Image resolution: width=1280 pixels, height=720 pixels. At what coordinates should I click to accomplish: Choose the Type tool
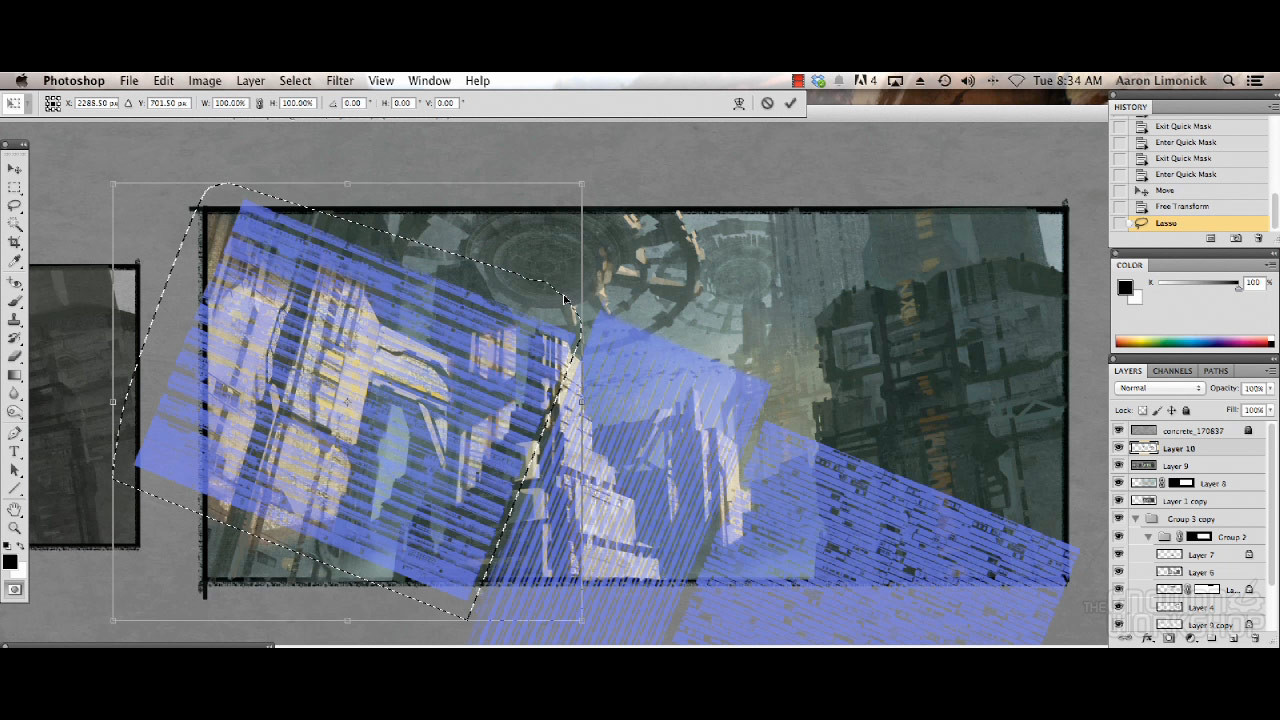(15, 452)
